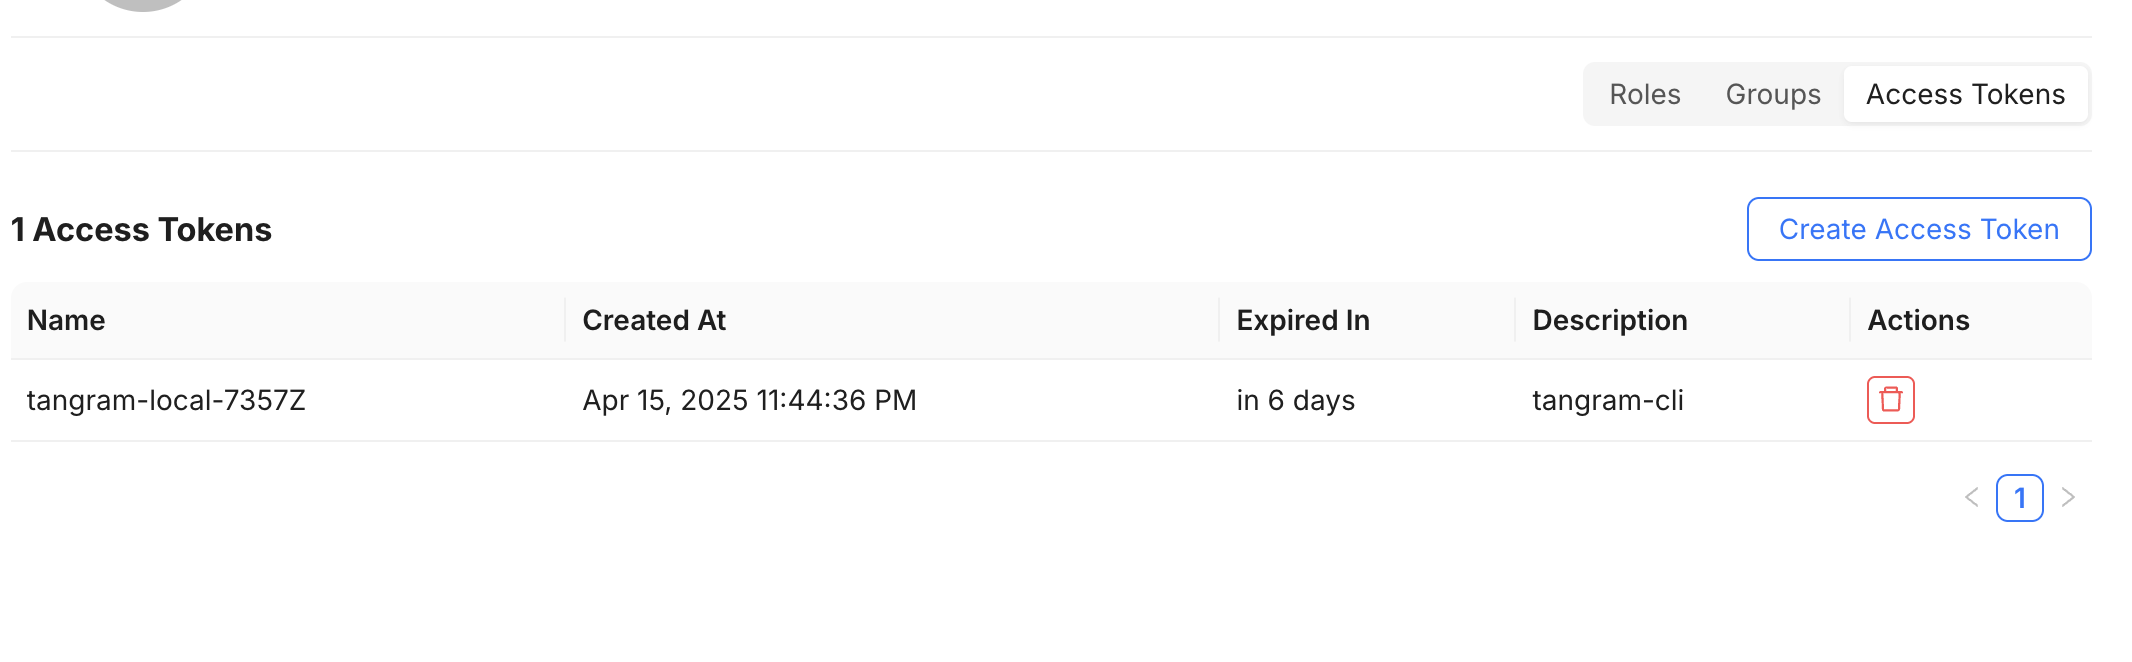Image resolution: width=2132 pixels, height=662 pixels.
Task: Select page 1 in the pagination
Action: tap(2020, 497)
